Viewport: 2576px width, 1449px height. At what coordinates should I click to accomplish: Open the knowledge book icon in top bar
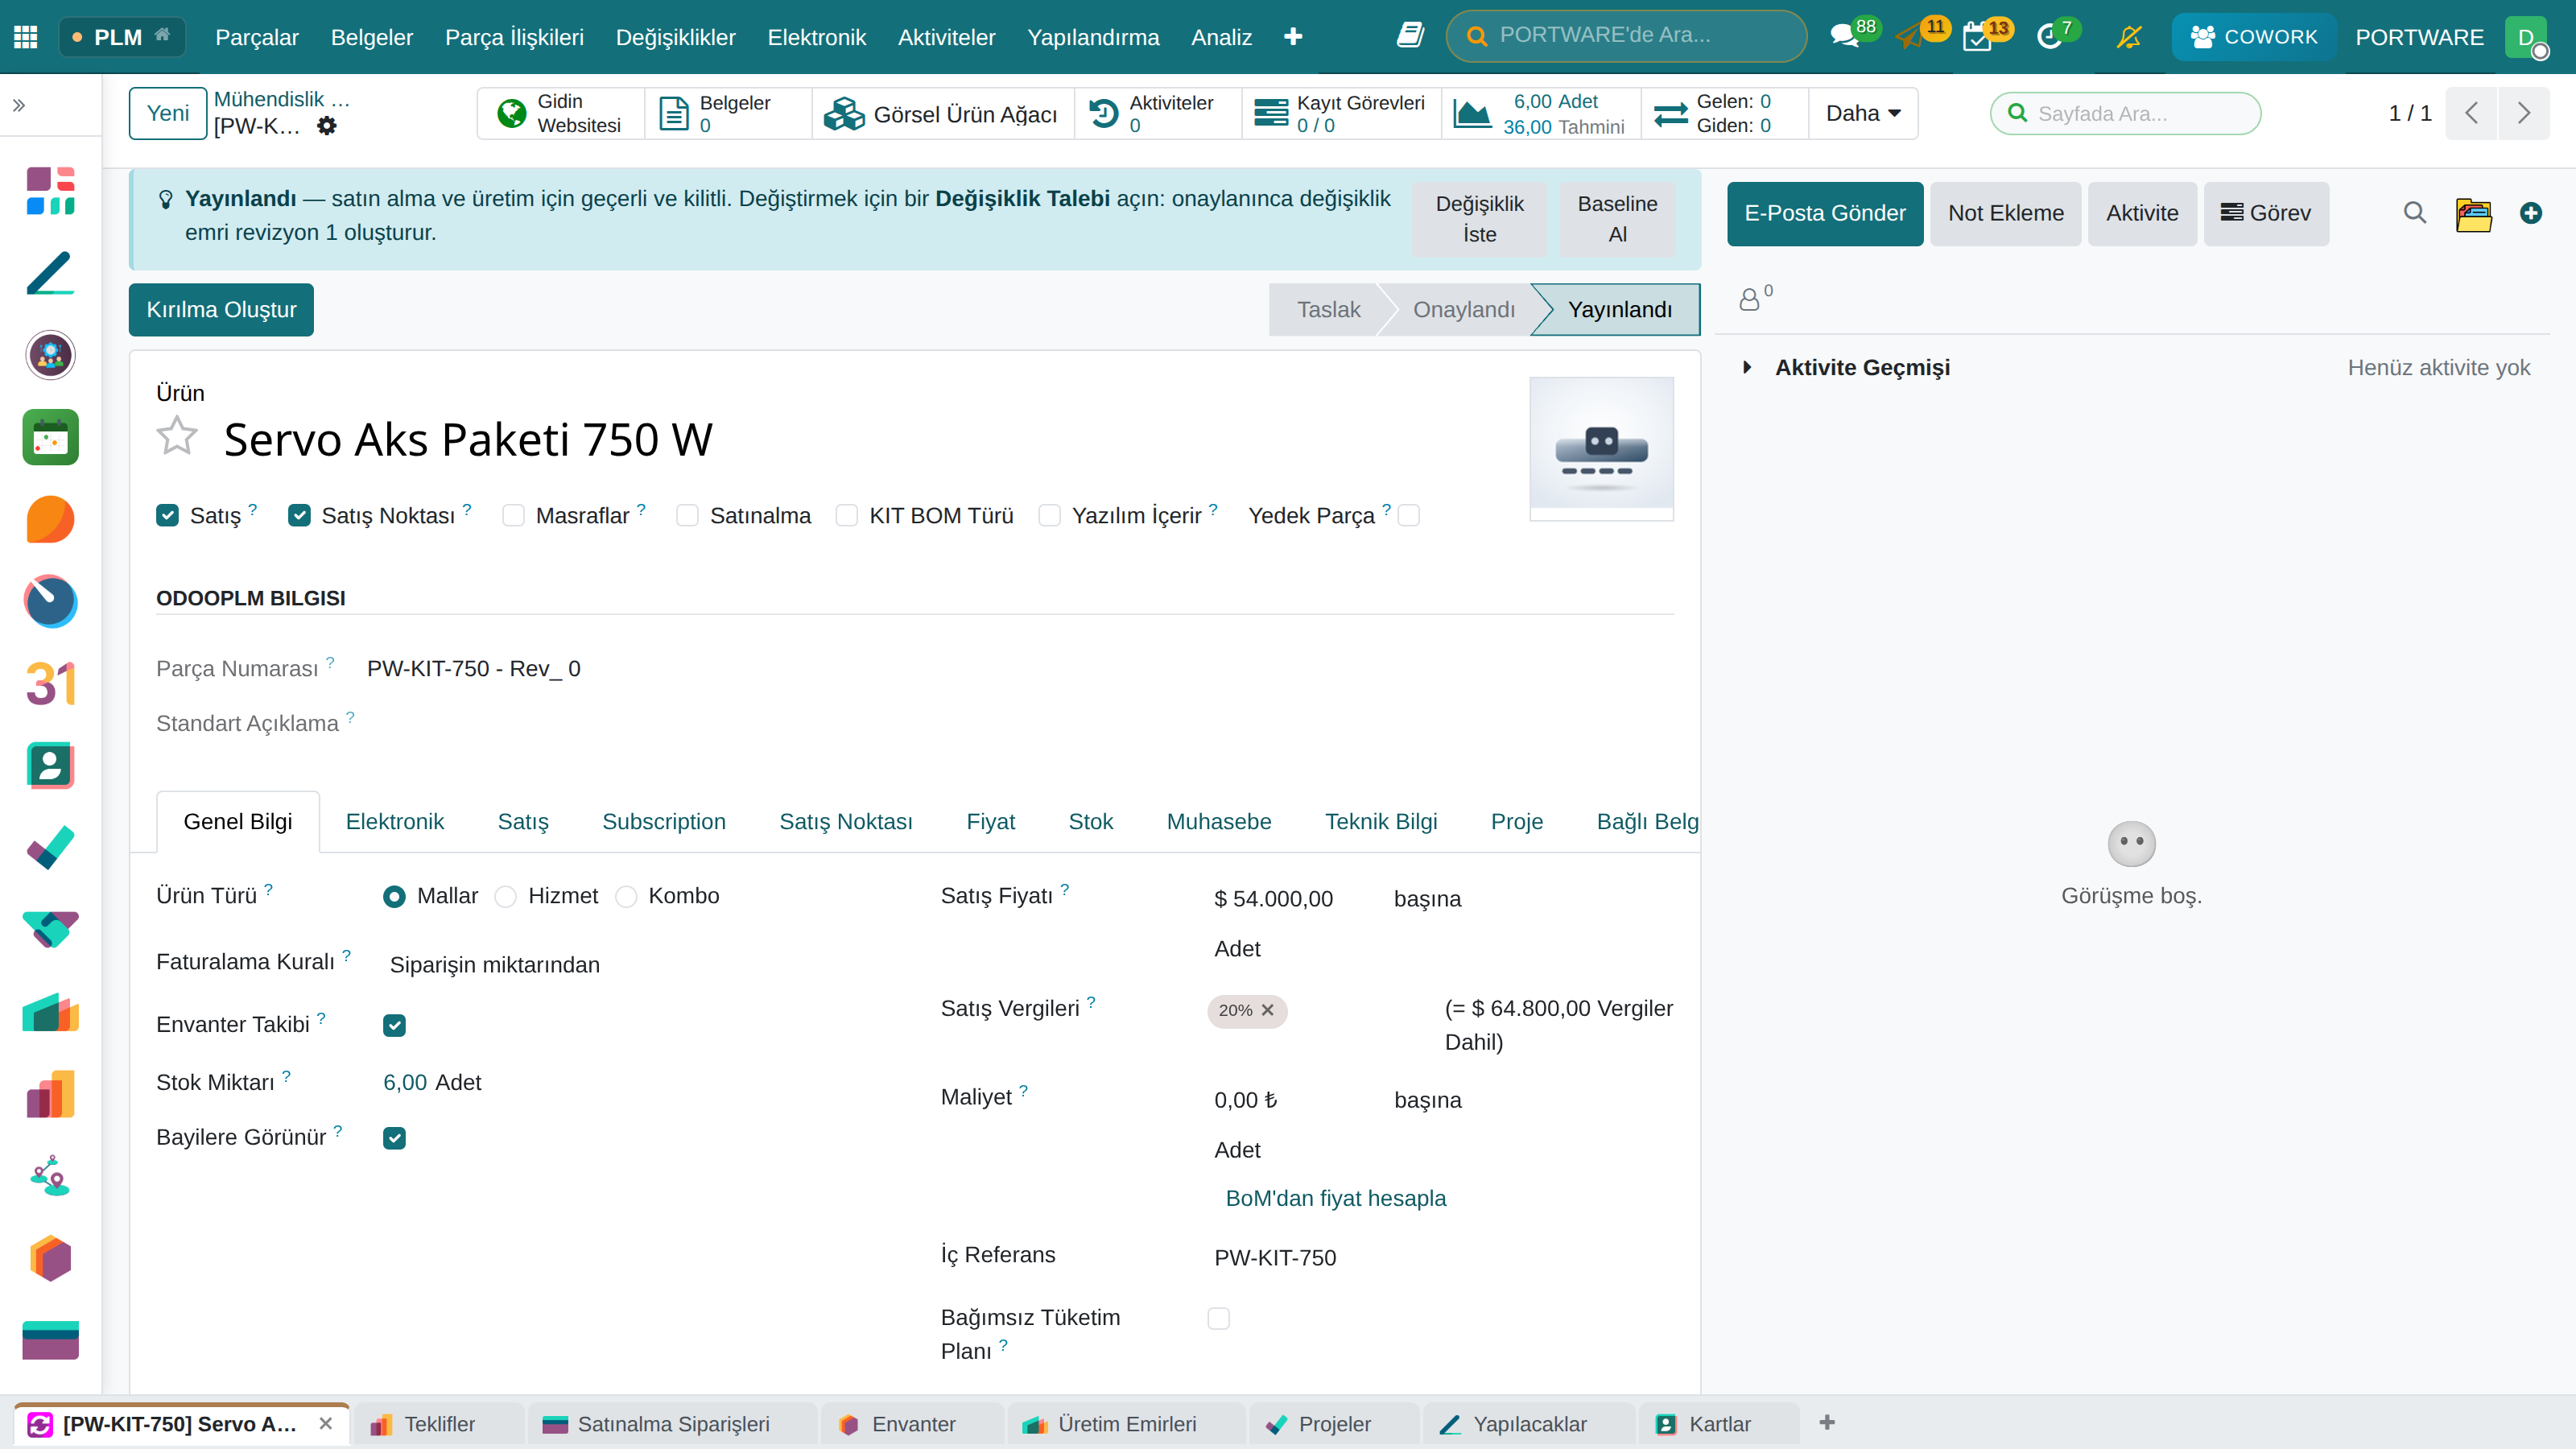point(1410,36)
